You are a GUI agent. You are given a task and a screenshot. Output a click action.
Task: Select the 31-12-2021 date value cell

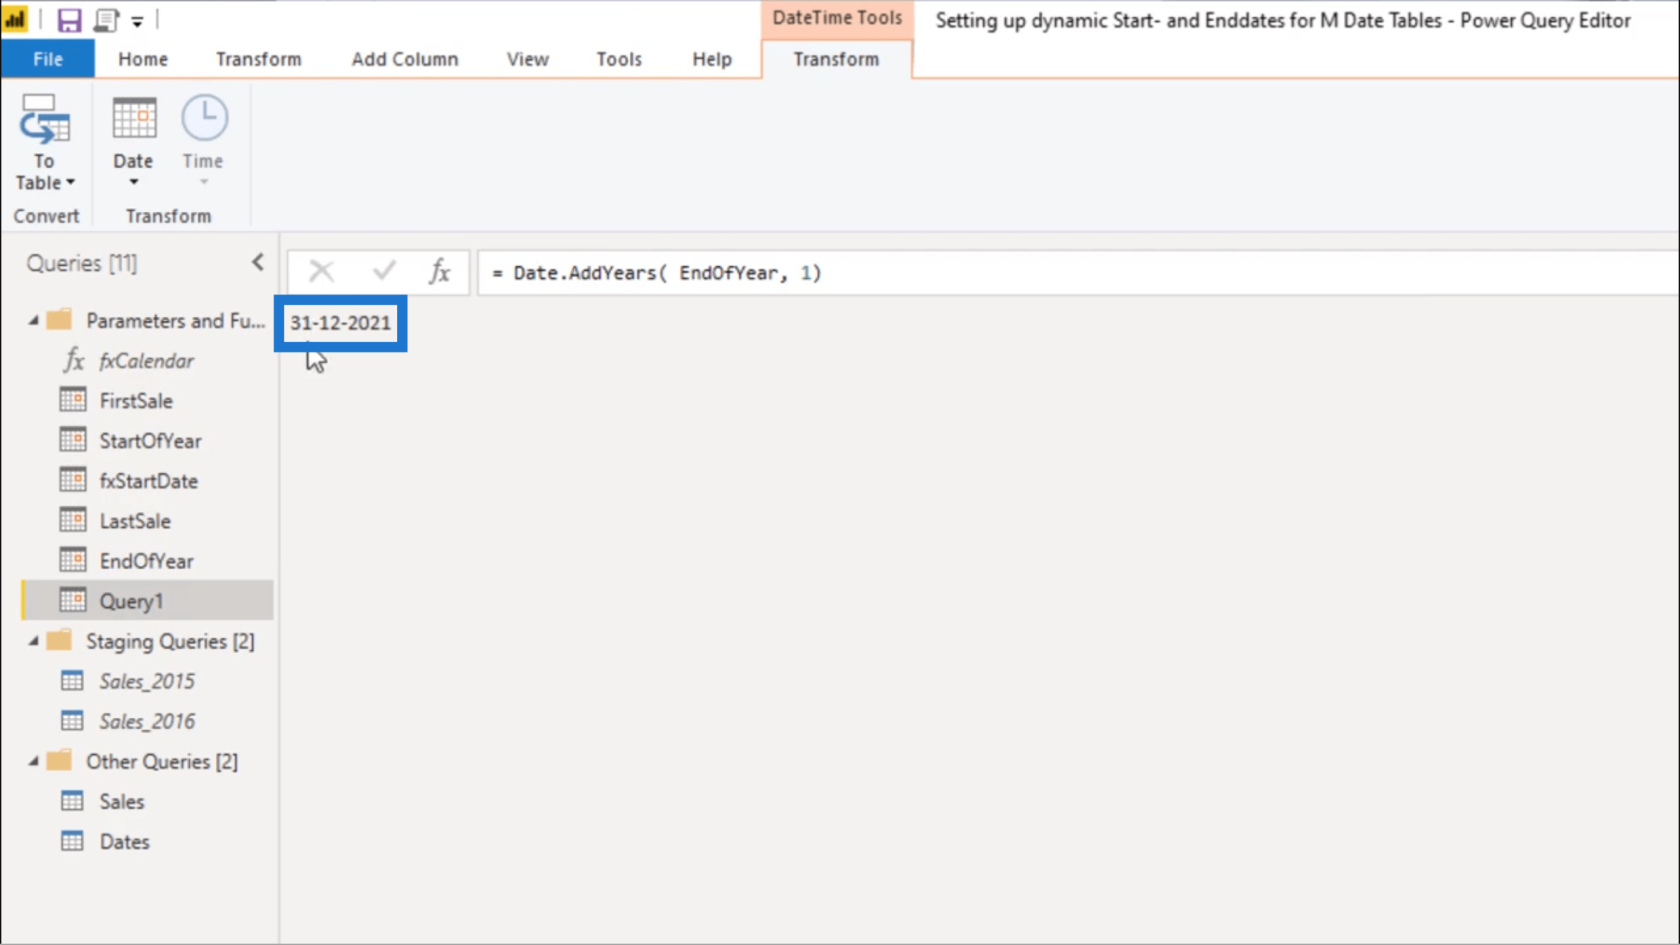click(341, 323)
